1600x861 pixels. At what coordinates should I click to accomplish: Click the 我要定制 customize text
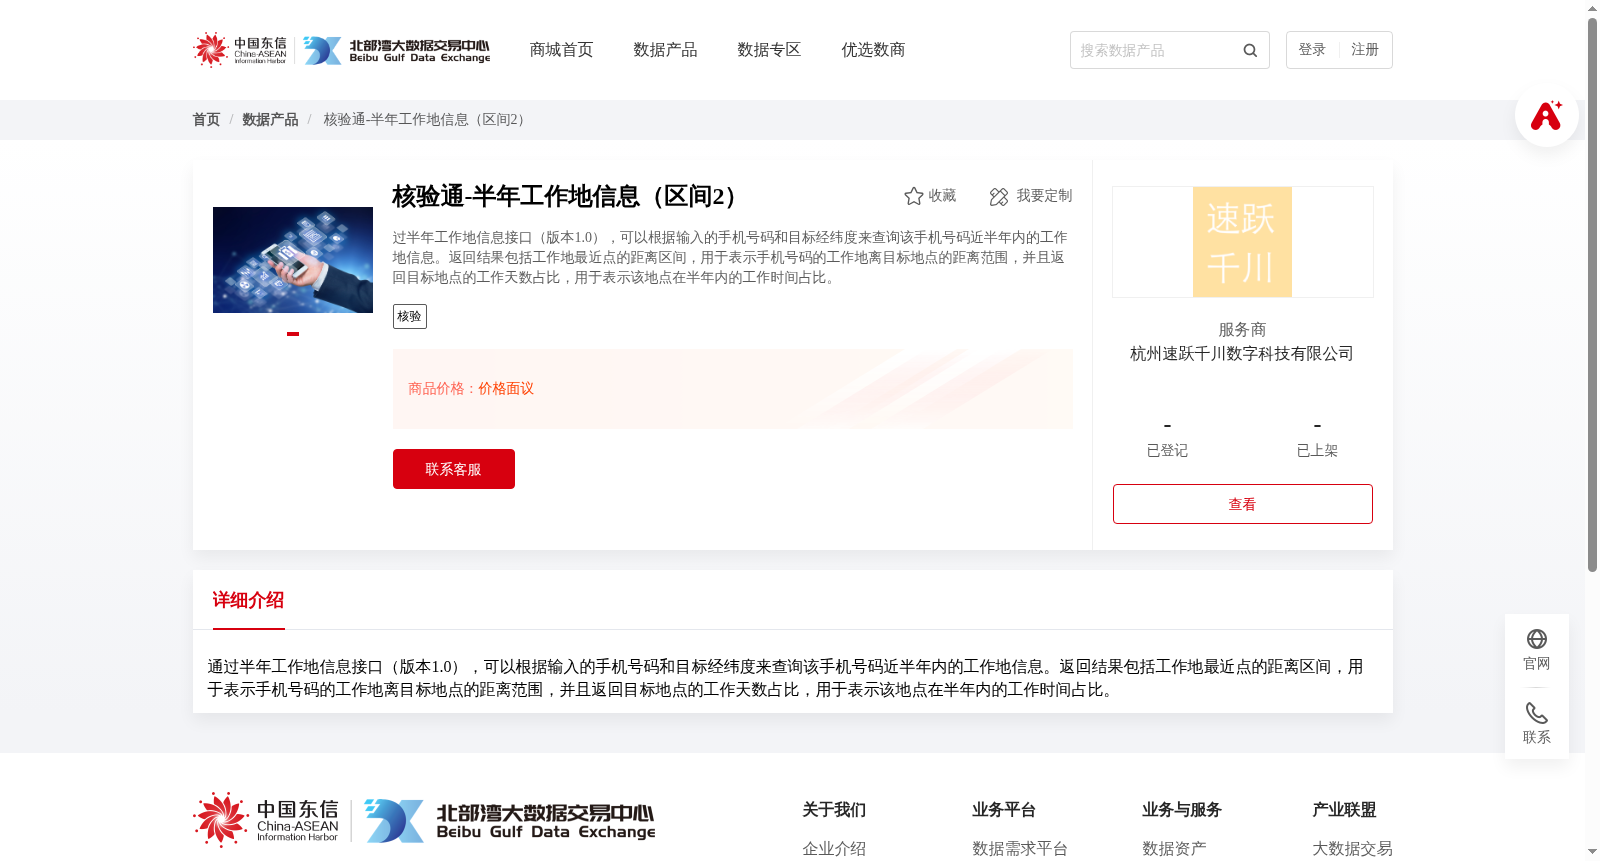[x=1044, y=196]
